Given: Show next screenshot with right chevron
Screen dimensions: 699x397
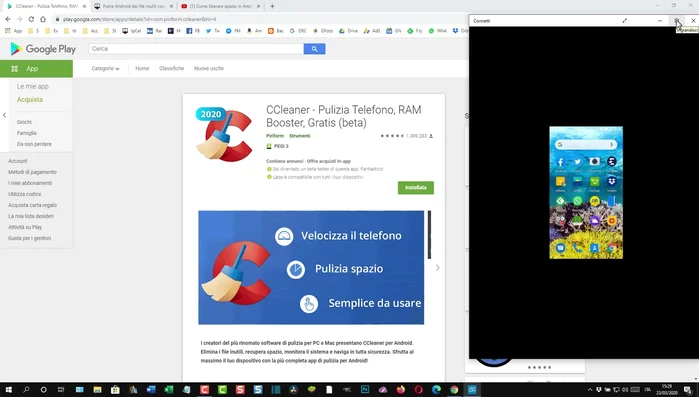Looking at the screenshot, I should [x=437, y=267].
